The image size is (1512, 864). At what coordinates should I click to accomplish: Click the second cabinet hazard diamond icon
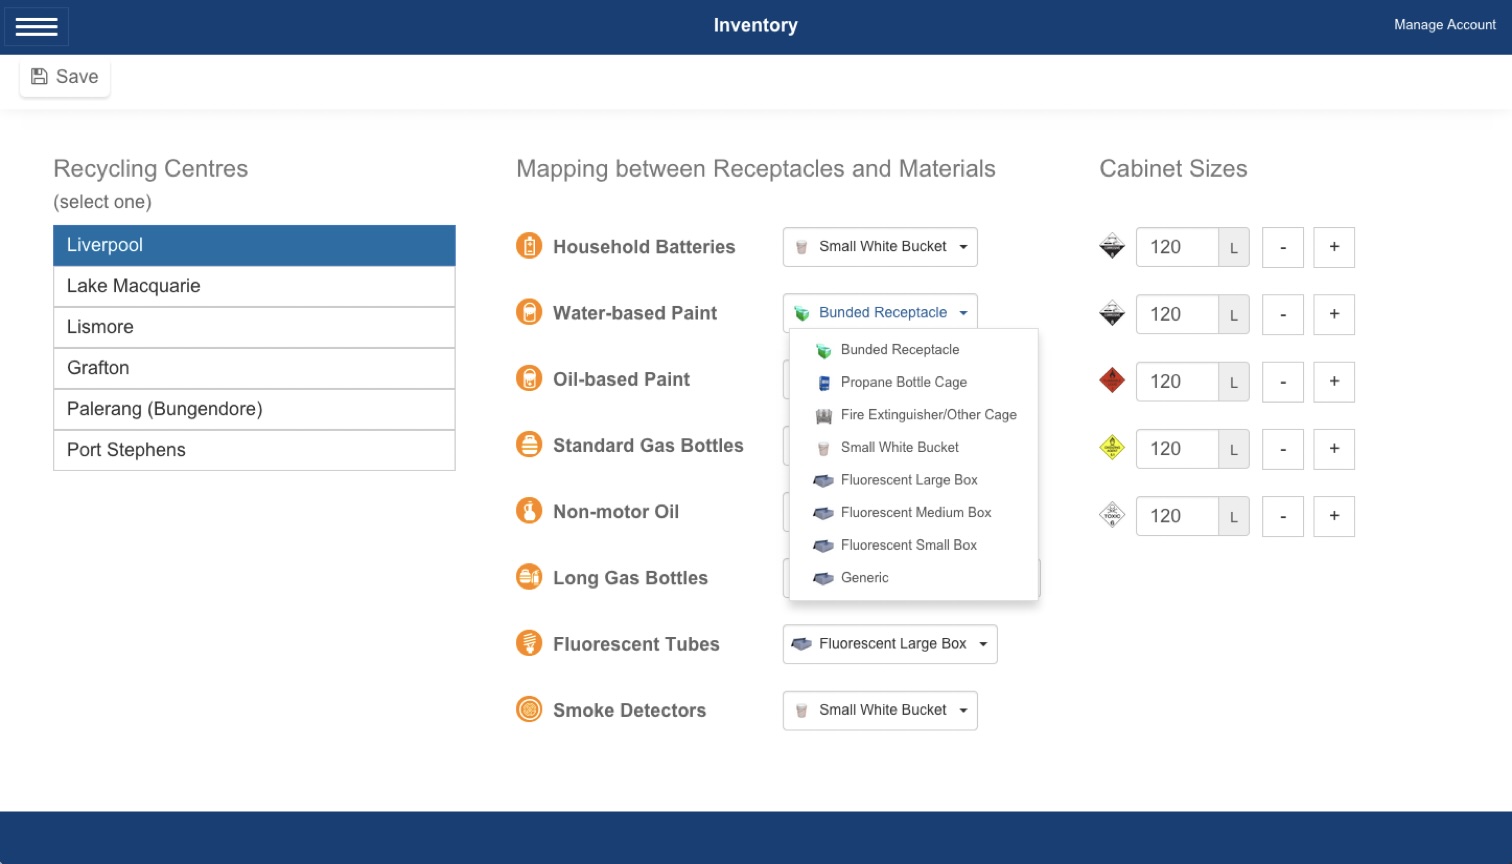click(1112, 313)
